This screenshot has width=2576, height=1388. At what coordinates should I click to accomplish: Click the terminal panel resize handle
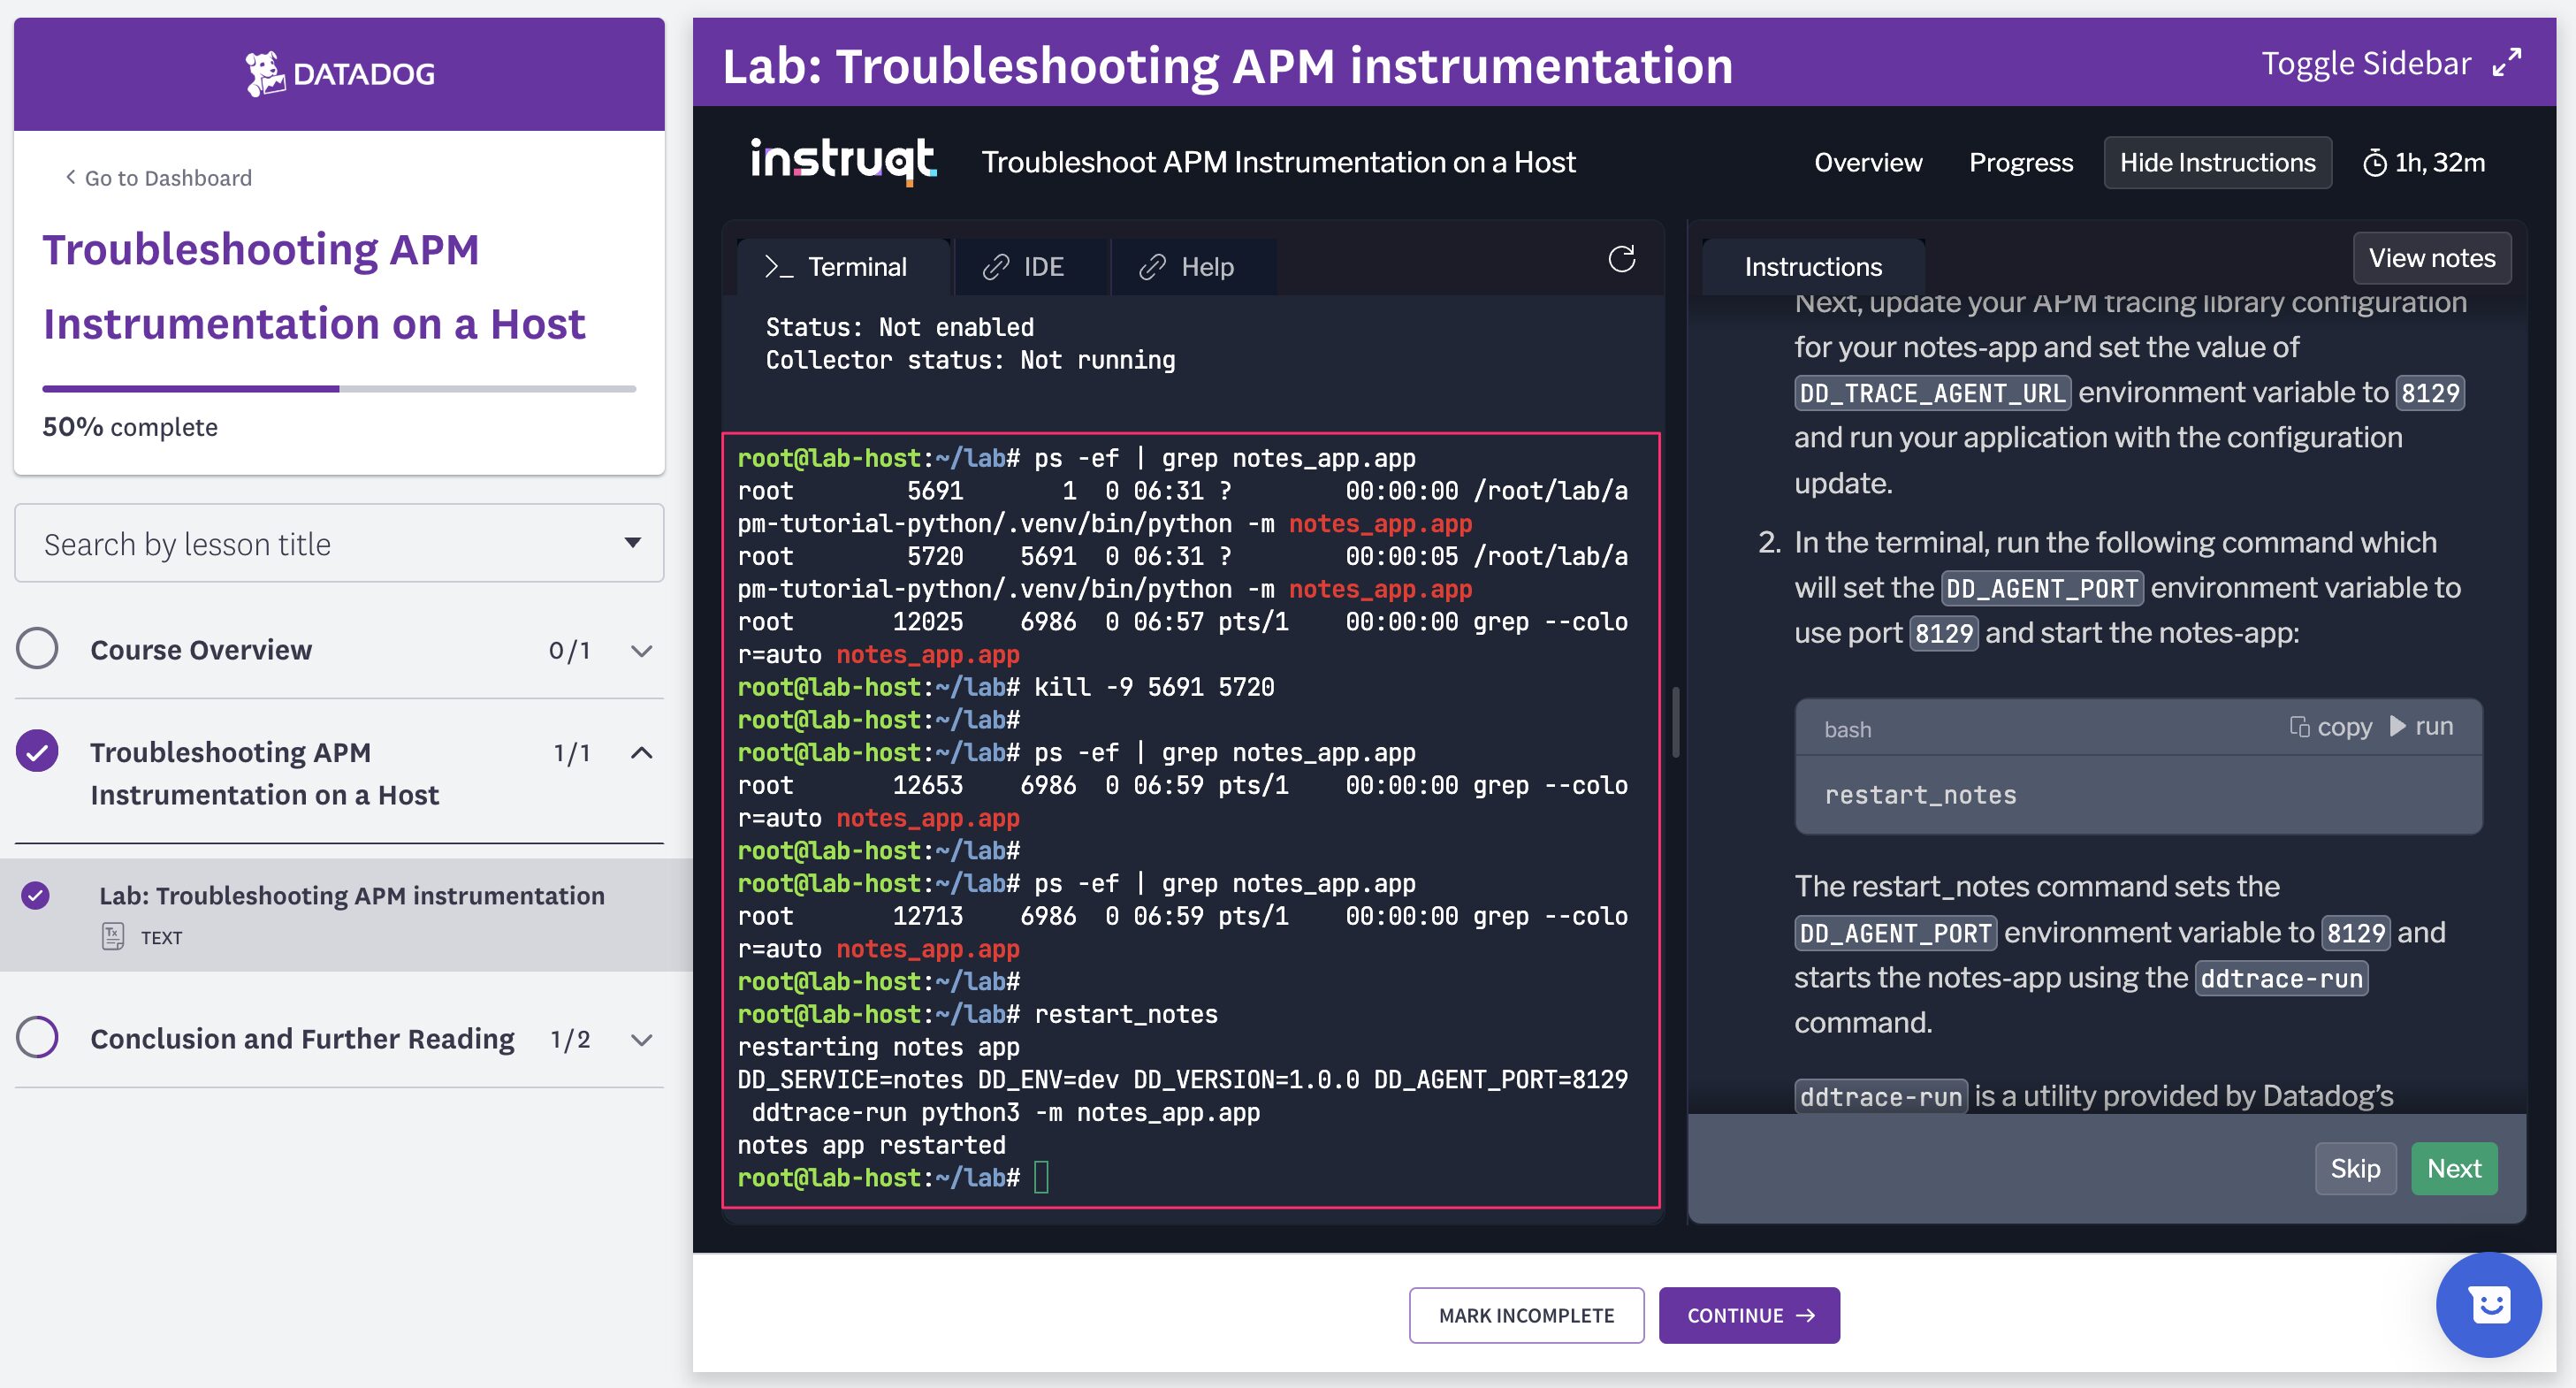click(x=1676, y=722)
